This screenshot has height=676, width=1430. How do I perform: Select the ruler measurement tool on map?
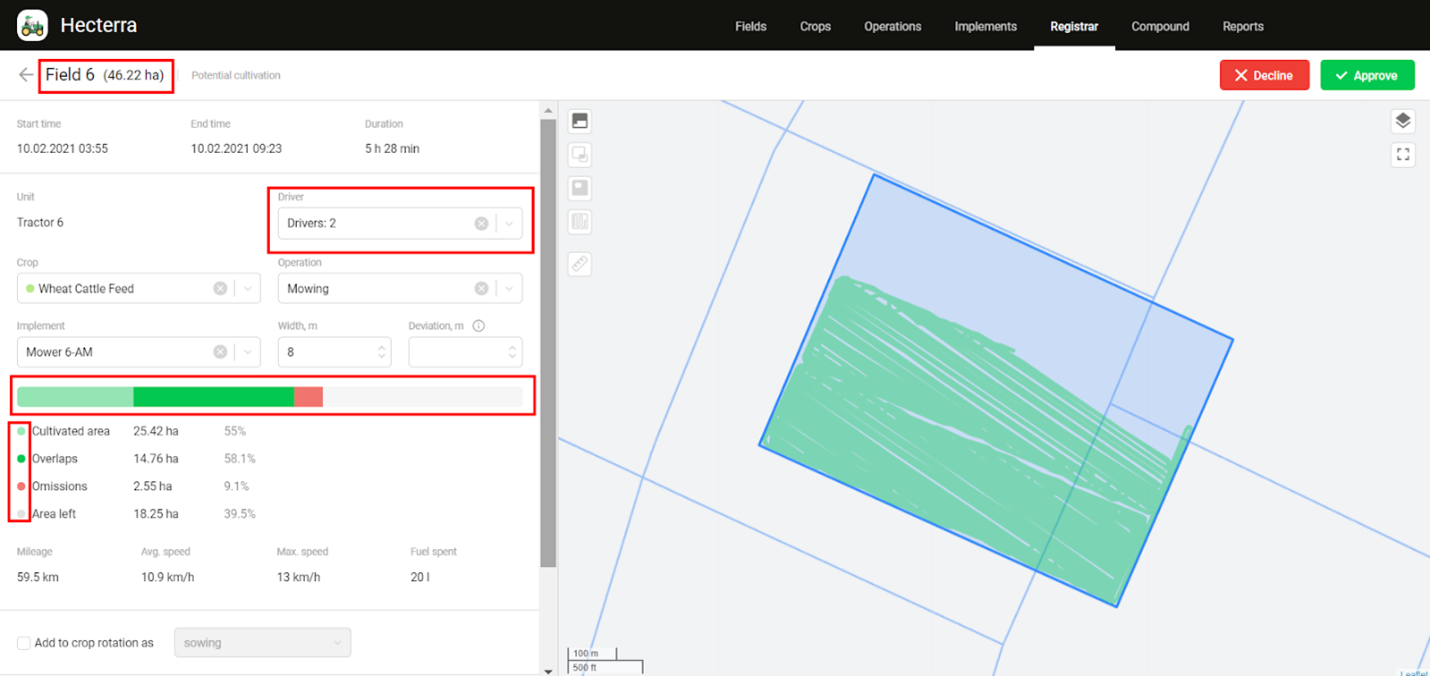click(579, 264)
